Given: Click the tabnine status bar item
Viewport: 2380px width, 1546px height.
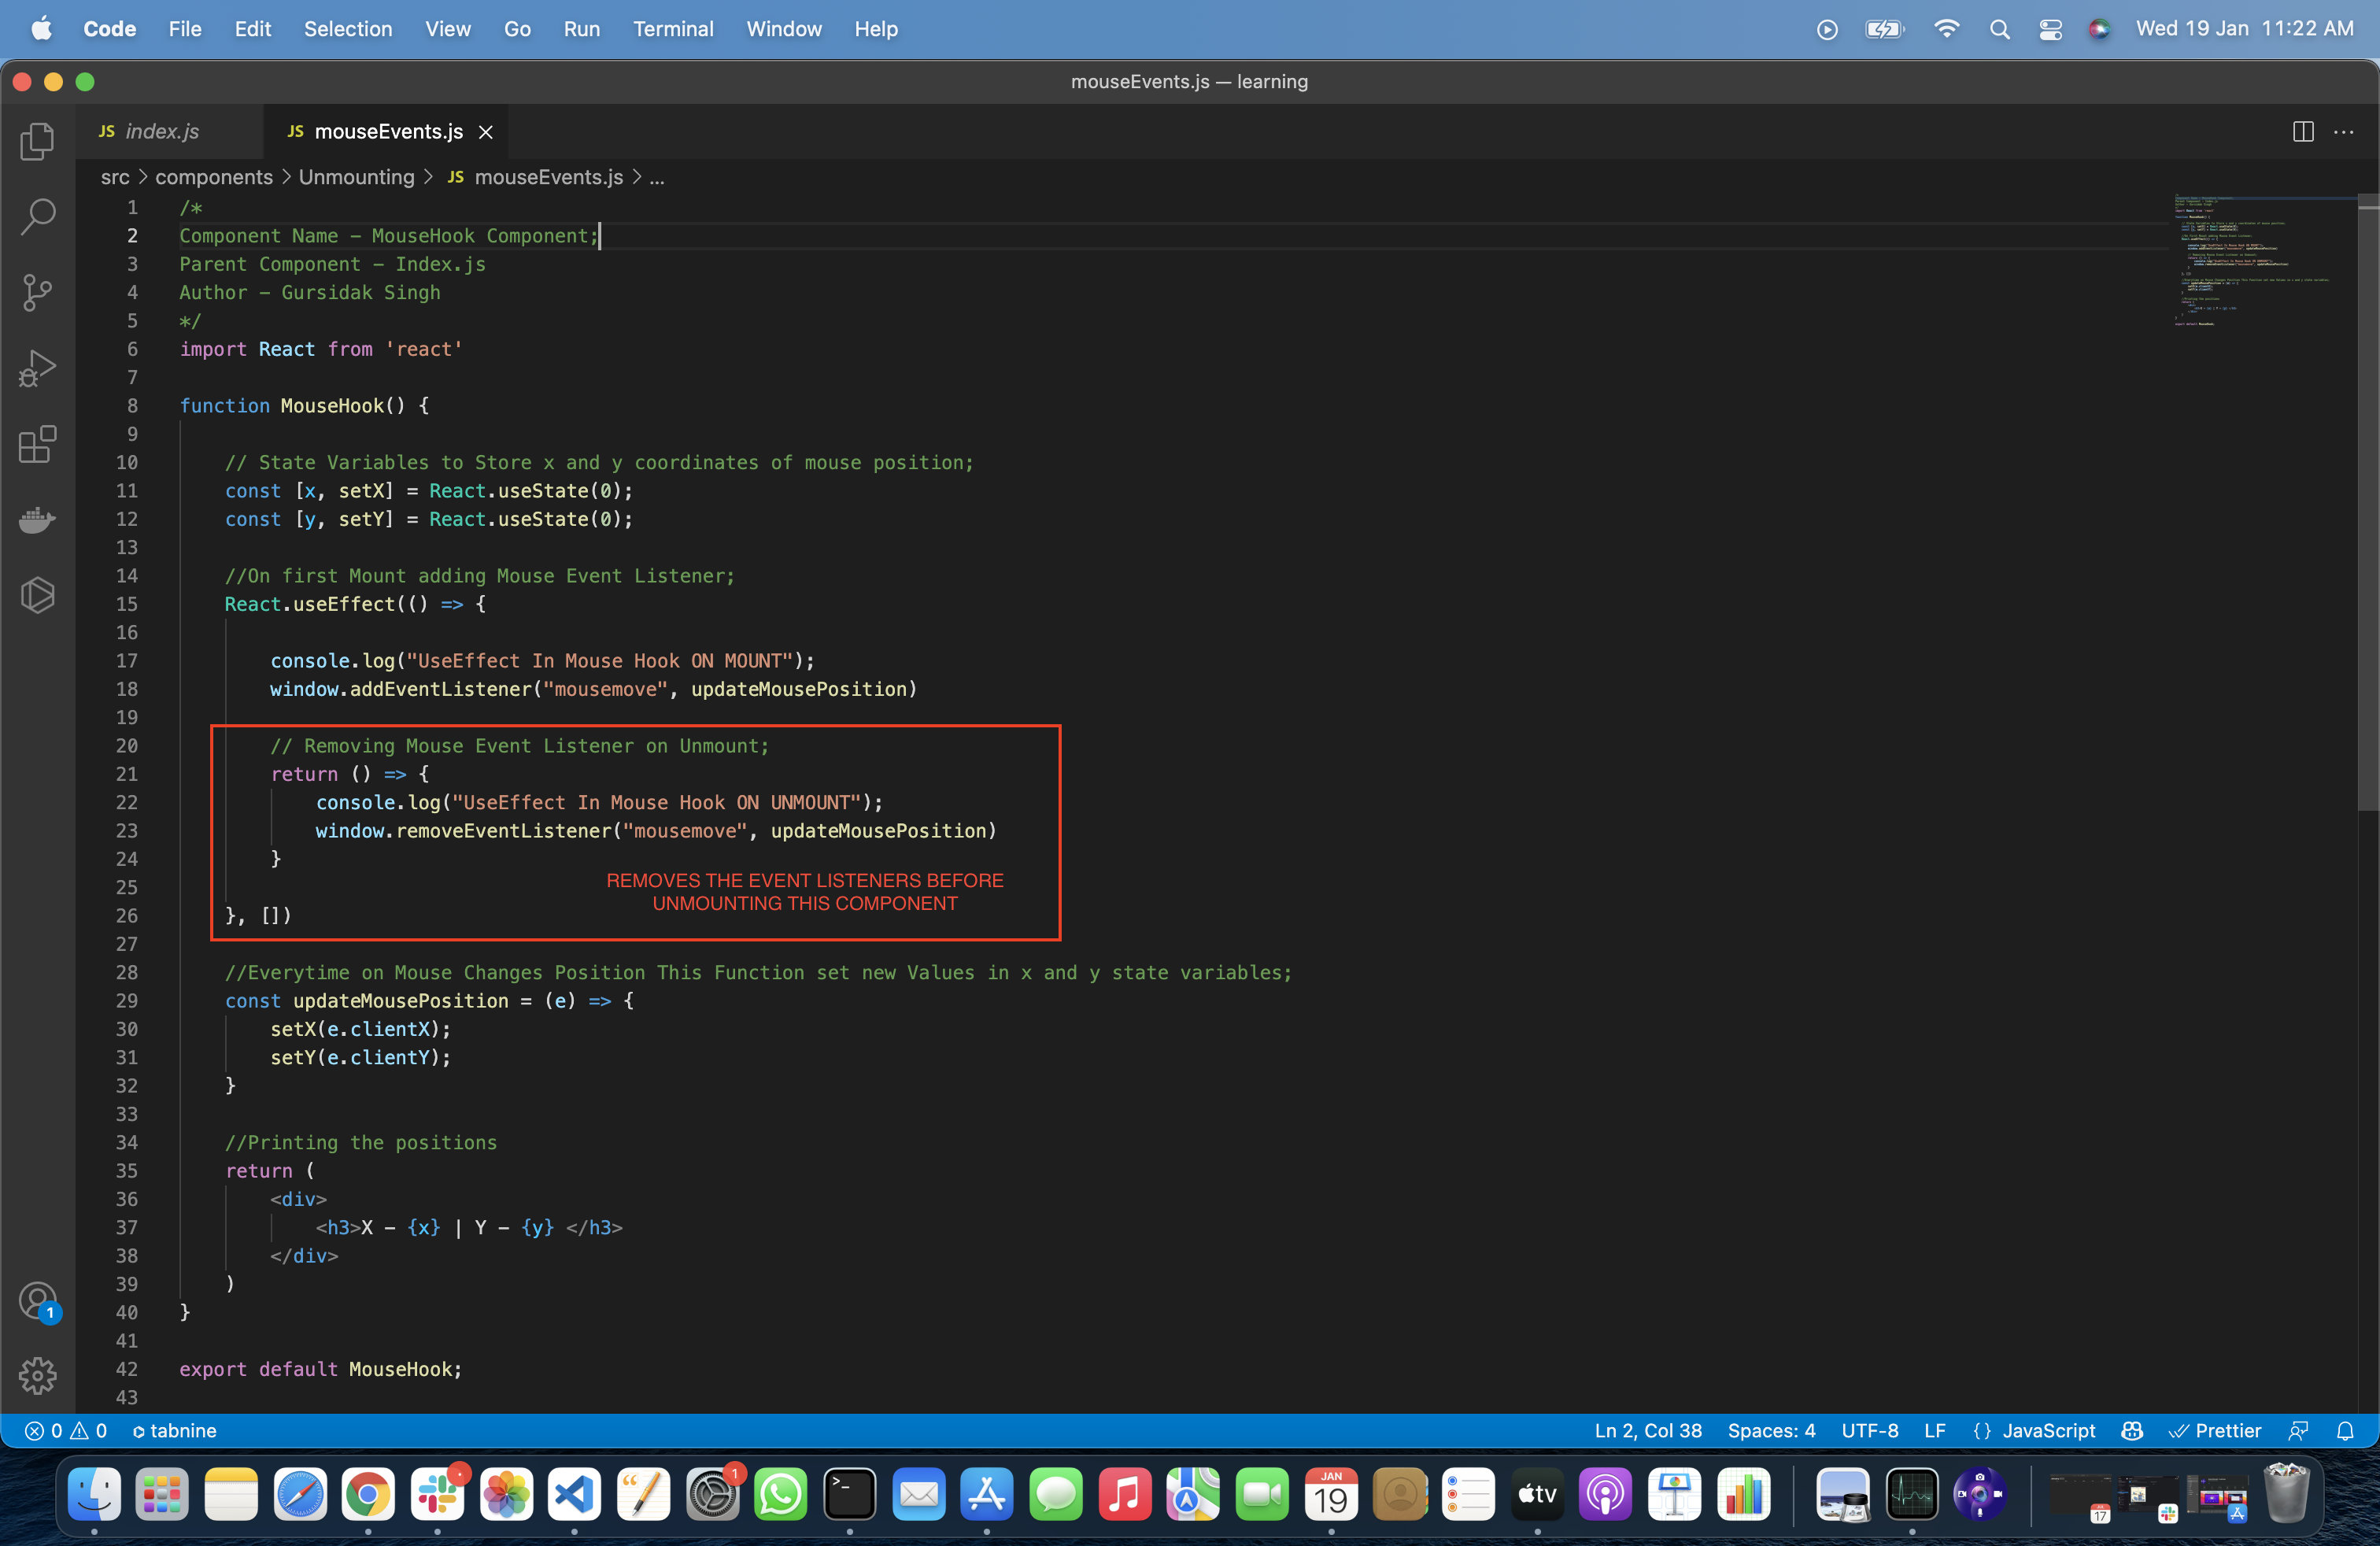Looking at the screenshot, I should (x=174, y=1431).
